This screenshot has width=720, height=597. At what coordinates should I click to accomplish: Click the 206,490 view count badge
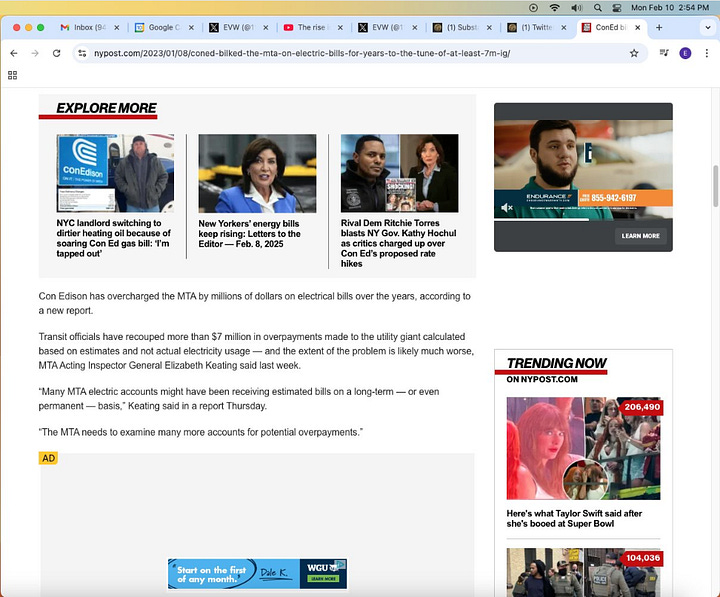642,407
